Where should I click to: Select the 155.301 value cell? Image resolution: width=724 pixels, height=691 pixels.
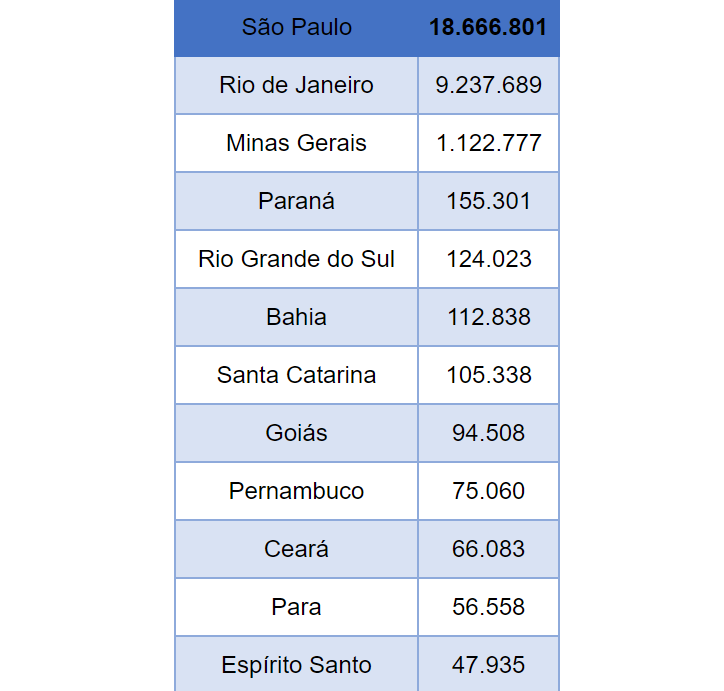[x=488, y=201]
